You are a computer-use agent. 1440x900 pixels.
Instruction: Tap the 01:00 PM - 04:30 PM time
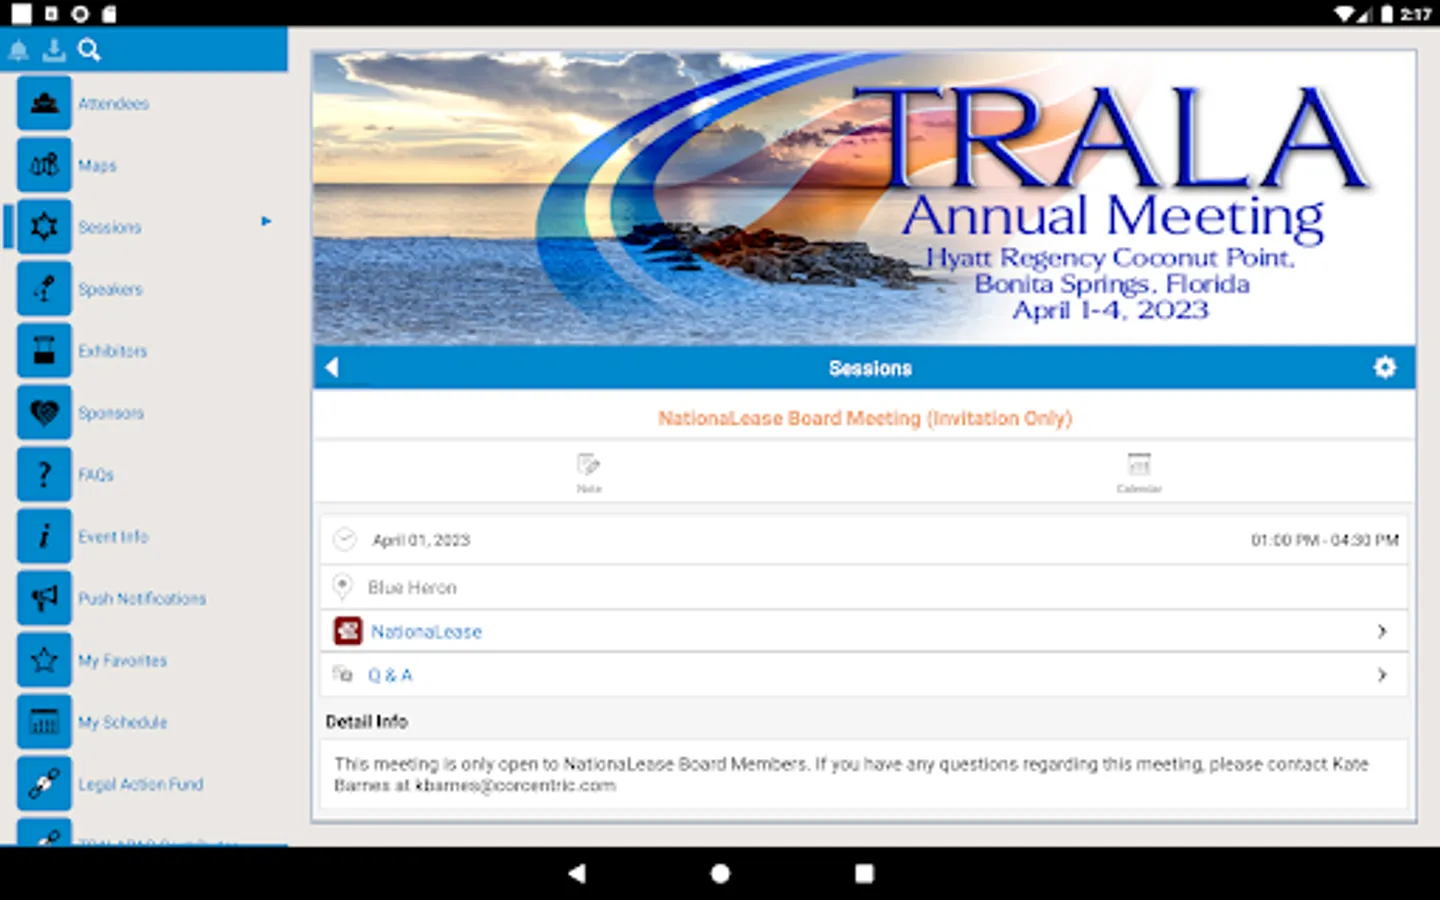pyautogui.click(x=1324, y=540)
